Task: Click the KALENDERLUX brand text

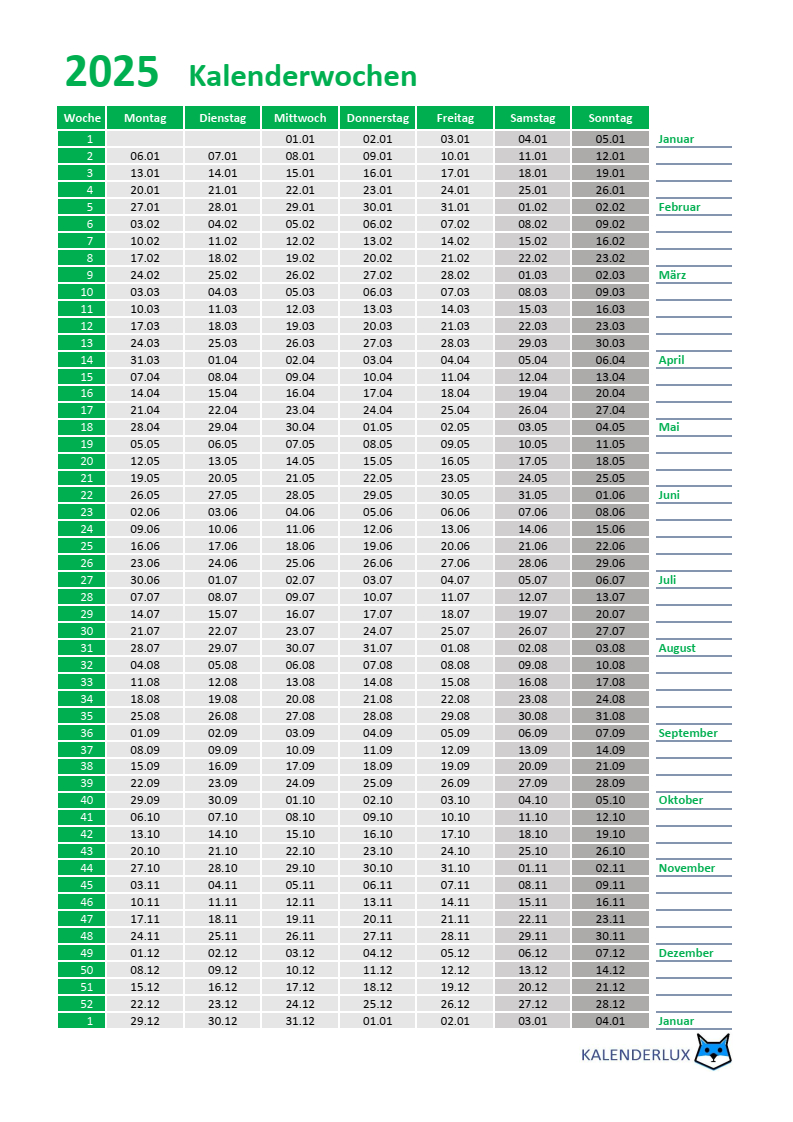Action: point(636,1054)
